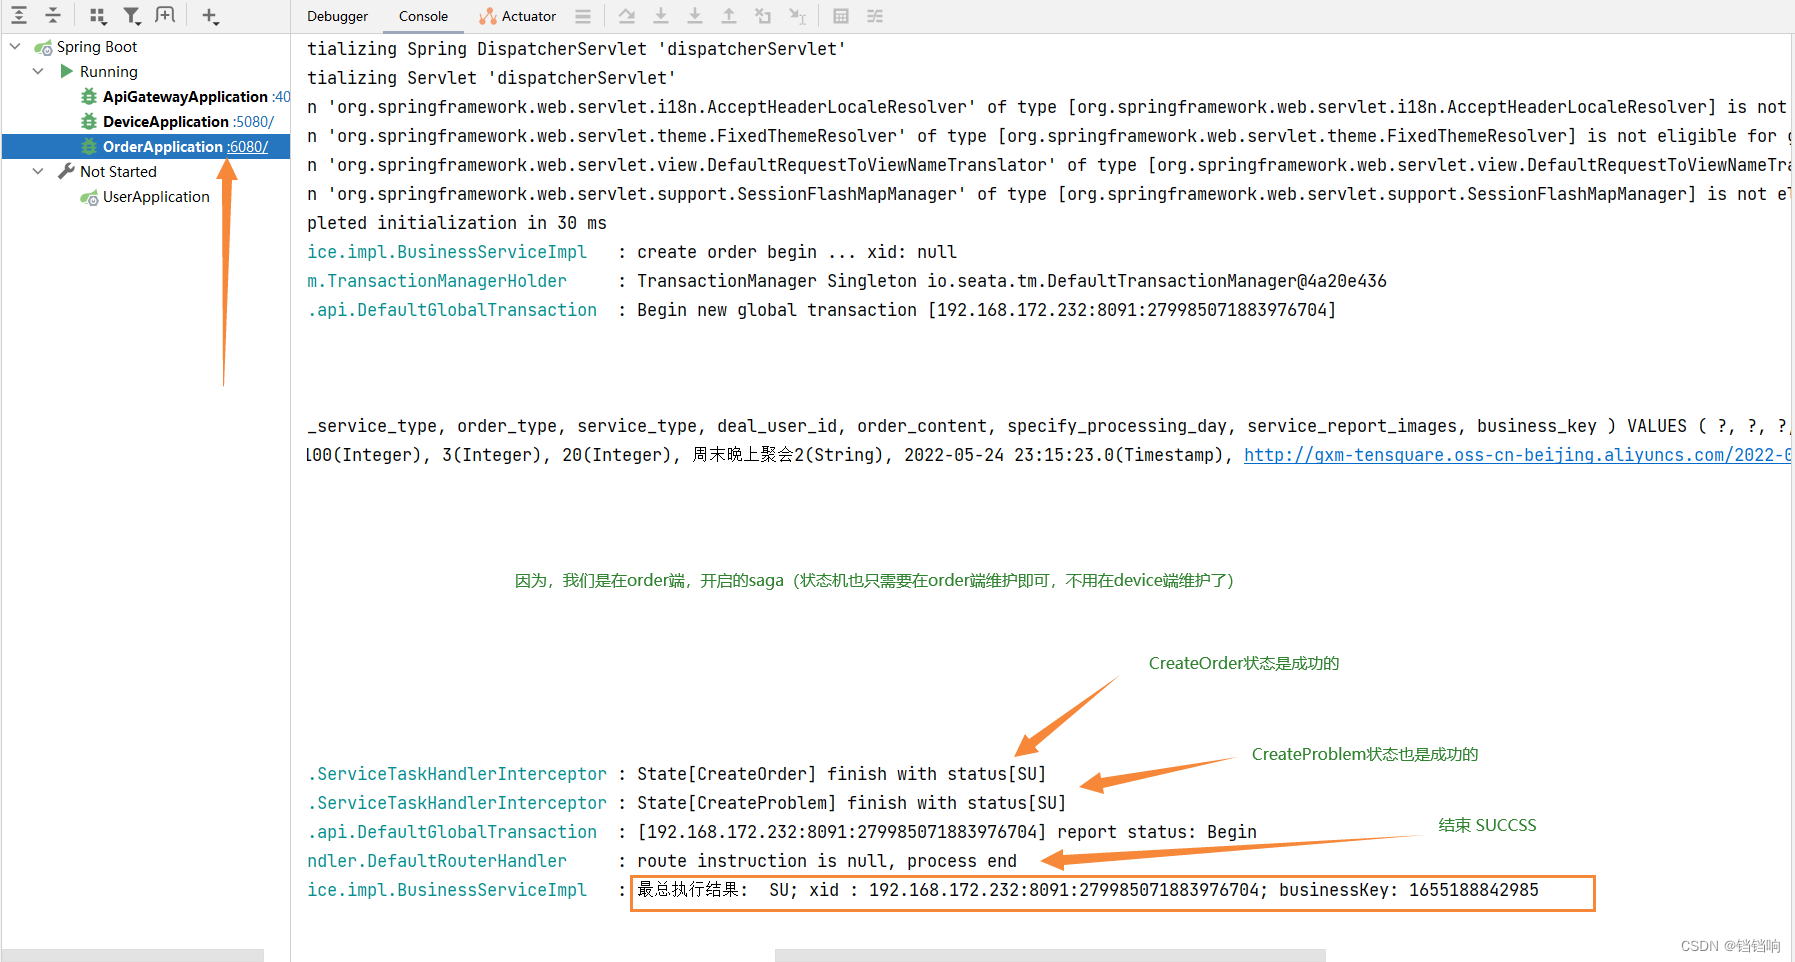Viewport: 1795px width, 962px height.
Task: Click the 'create order begin ... xid: null' line
Action: [x=796, y=252]
